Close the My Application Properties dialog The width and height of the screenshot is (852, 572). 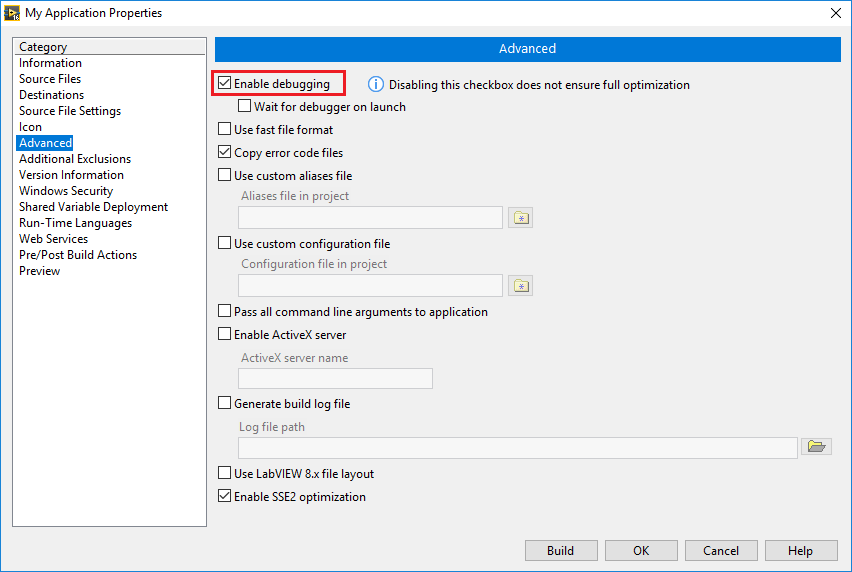835,13
